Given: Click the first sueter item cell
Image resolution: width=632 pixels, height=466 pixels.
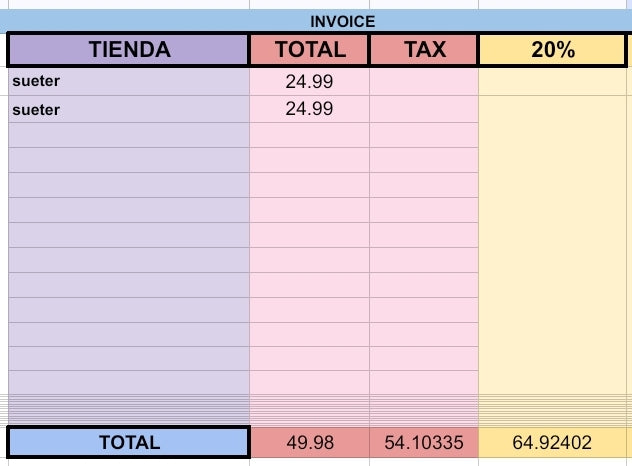Looking at the screenshot, I should [x=128, y=82].
